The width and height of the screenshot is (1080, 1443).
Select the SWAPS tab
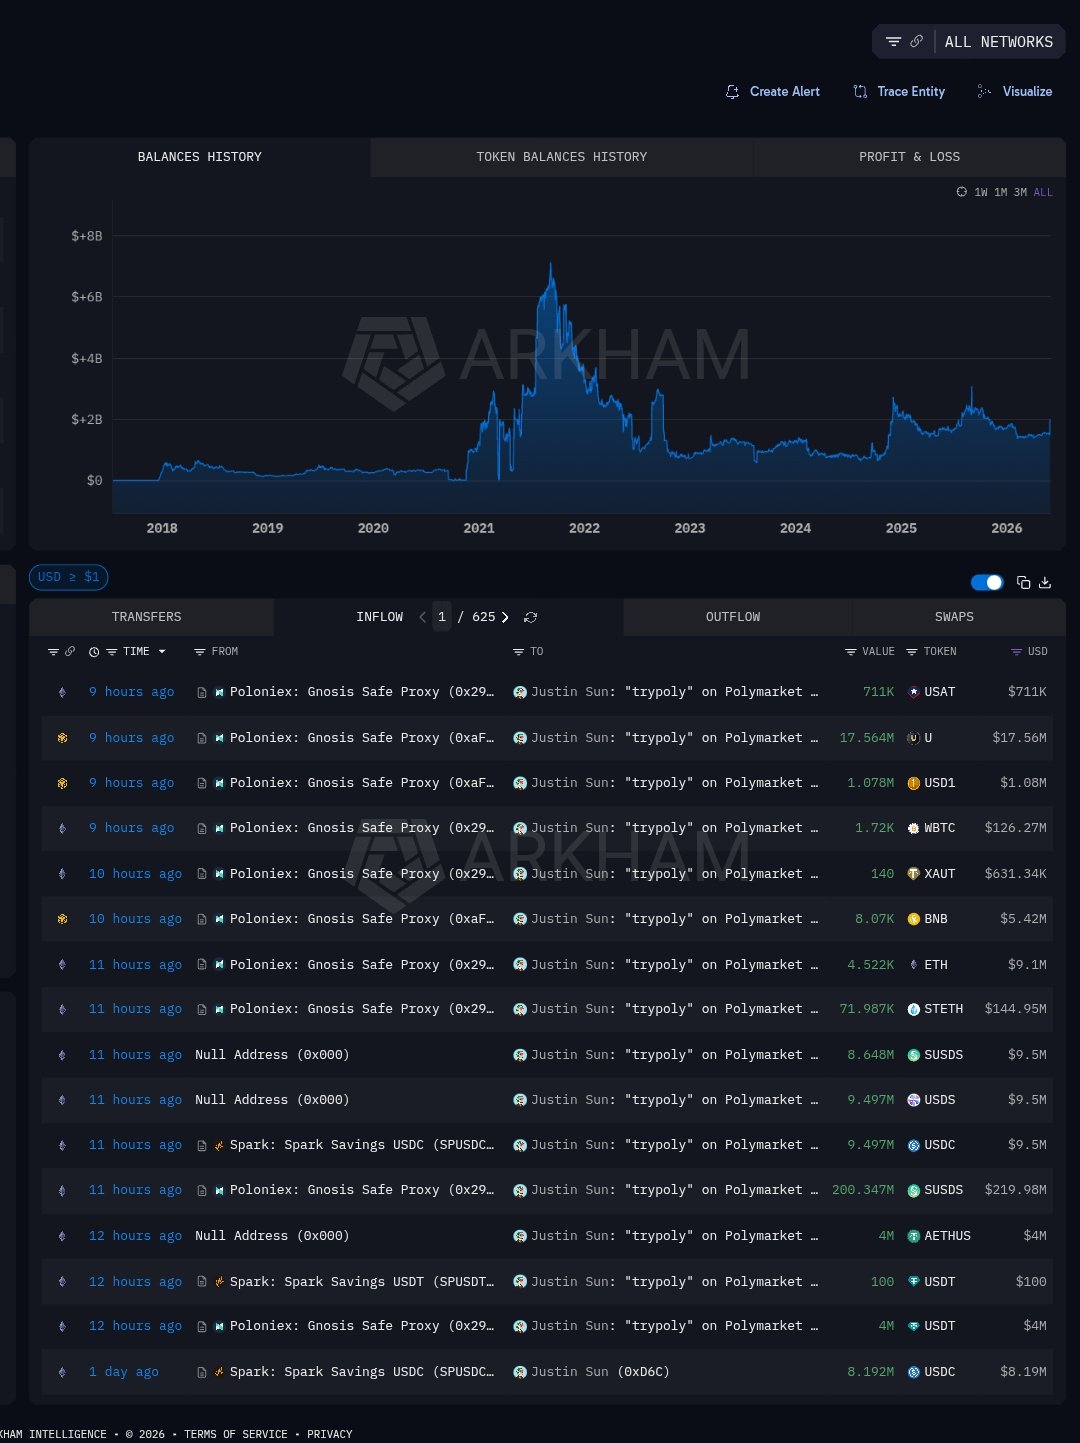(954, 617)
